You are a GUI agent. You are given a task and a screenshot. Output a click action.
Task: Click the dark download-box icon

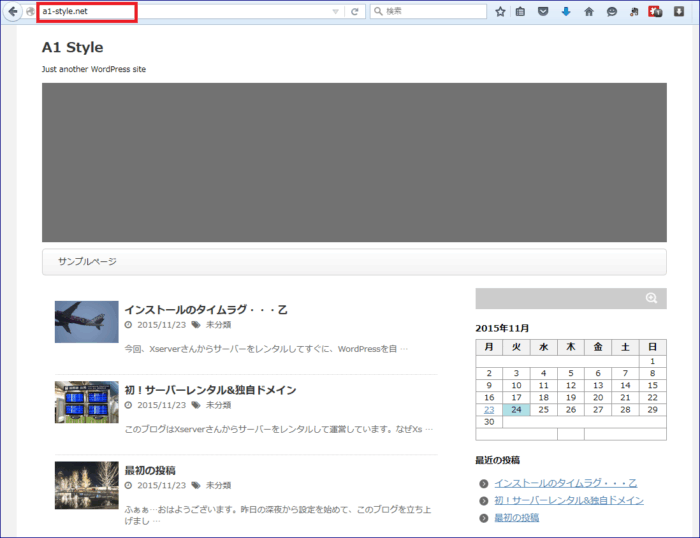pyautogui.click(x=679, y=12)
